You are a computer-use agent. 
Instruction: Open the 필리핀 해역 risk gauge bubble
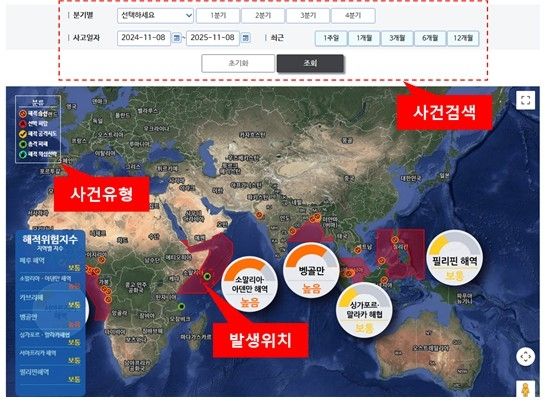point(454,258)
